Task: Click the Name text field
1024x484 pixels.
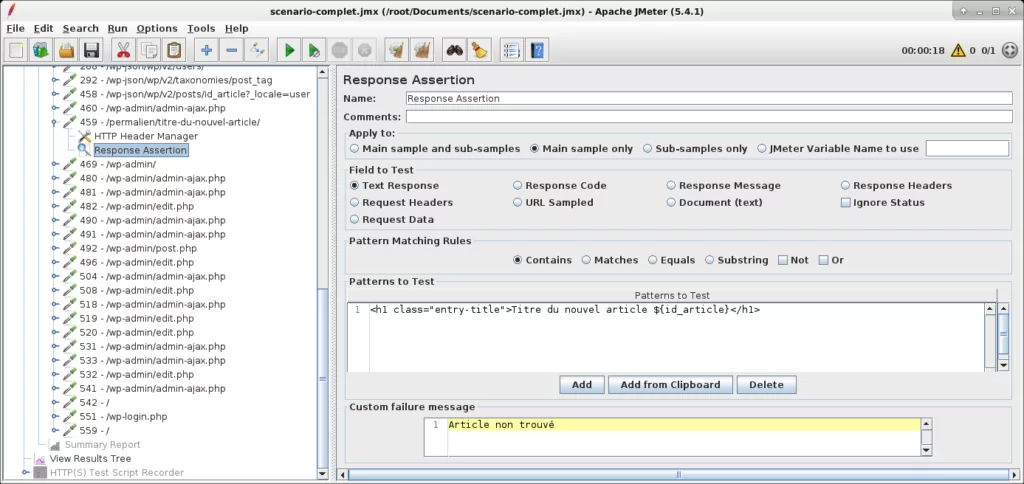Action: click(709, 99)
